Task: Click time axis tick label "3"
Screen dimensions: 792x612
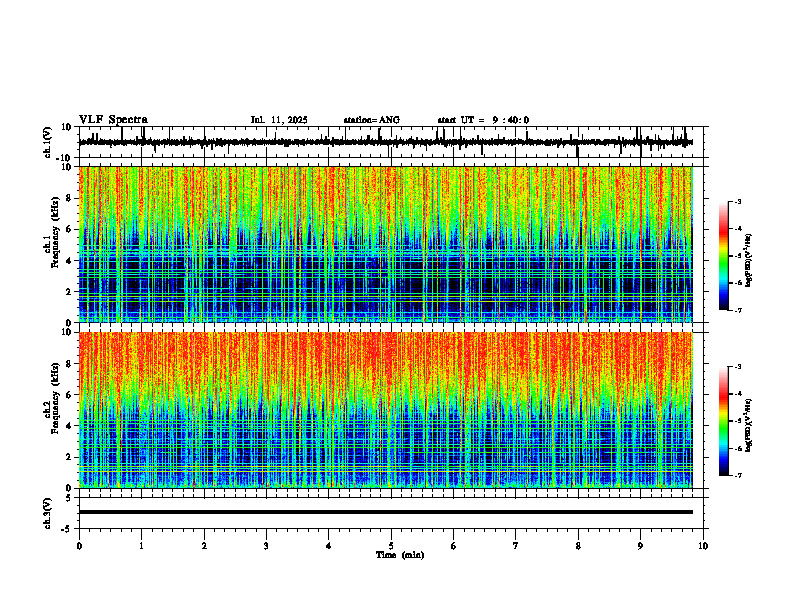Action: (266, 546)
